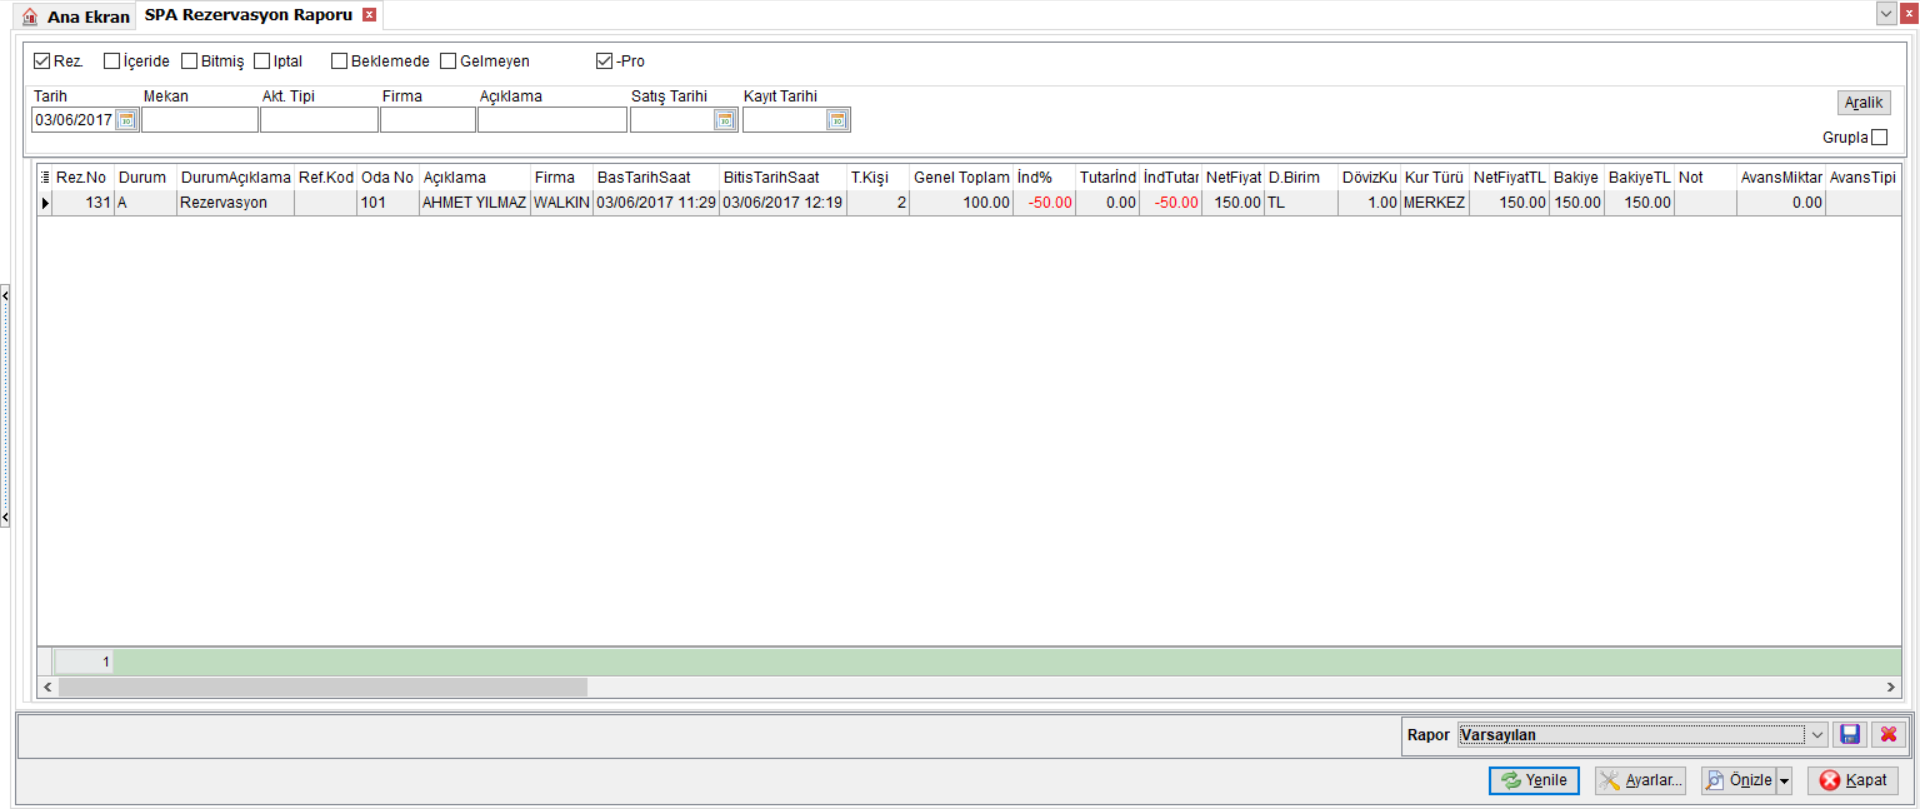1920x809 pixels.
Task: Select the AHMET YILMAZ cell
Action: pyautogui.click(x=474, y=203)
